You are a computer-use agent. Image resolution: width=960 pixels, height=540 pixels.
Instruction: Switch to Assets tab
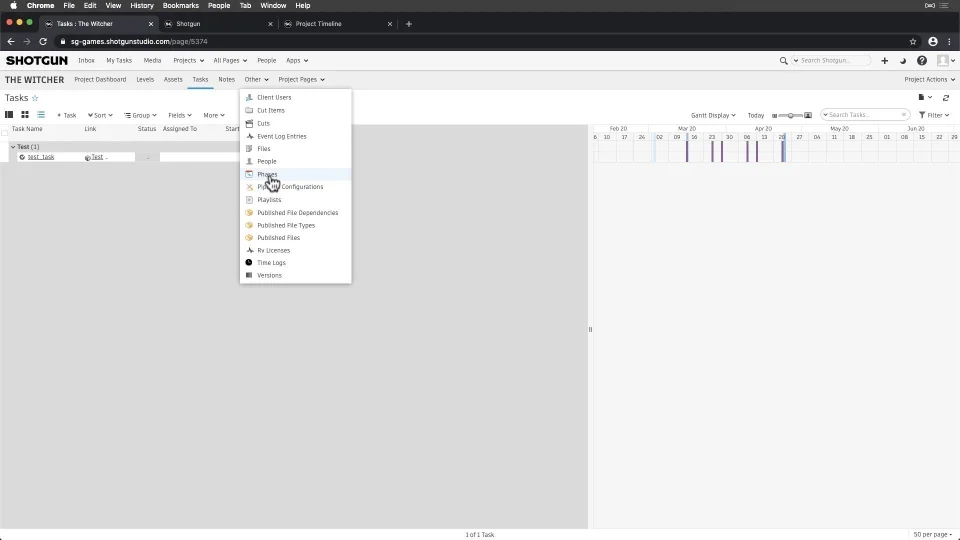pos(173,80)
